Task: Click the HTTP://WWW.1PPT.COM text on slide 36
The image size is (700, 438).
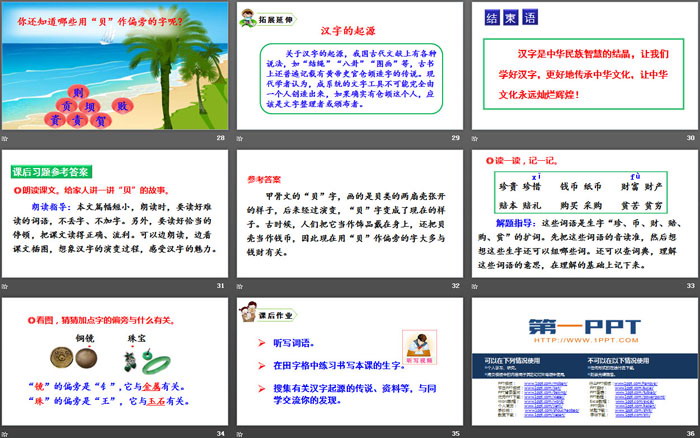Action: click(586, 340)
